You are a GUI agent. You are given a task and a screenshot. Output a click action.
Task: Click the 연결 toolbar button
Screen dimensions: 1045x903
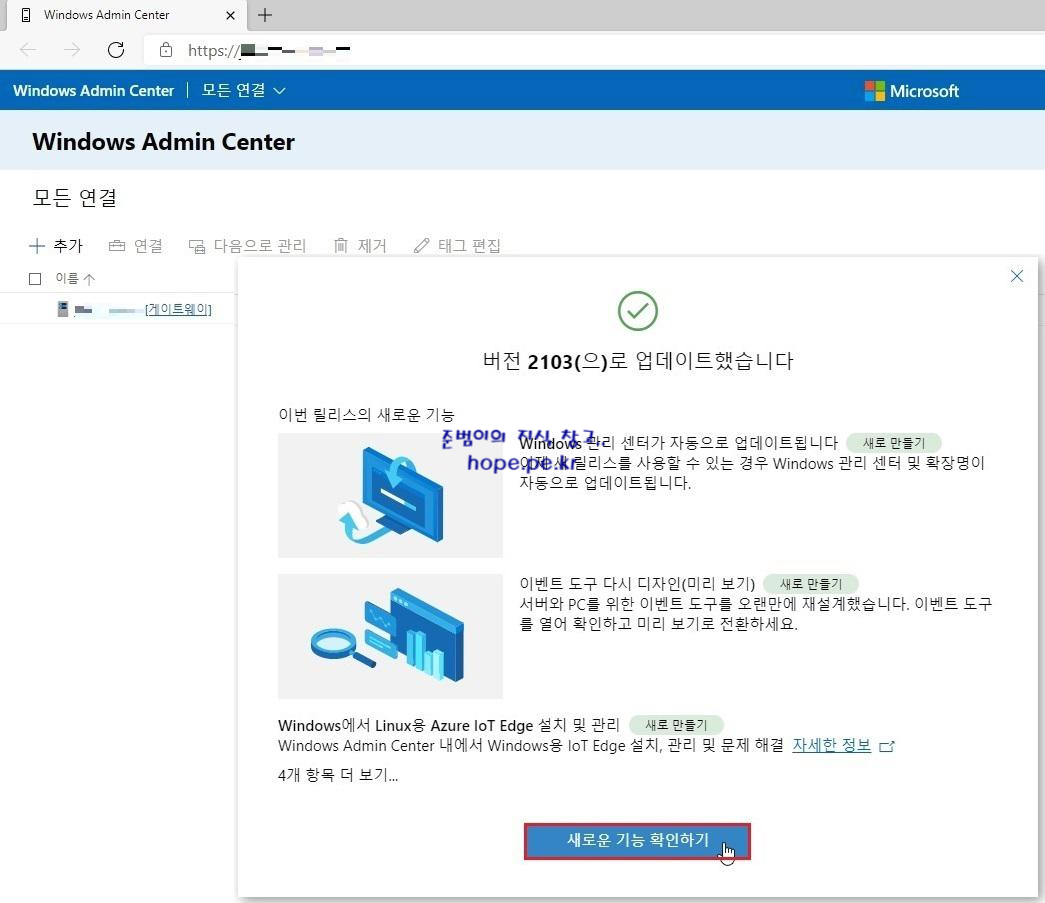136,246
